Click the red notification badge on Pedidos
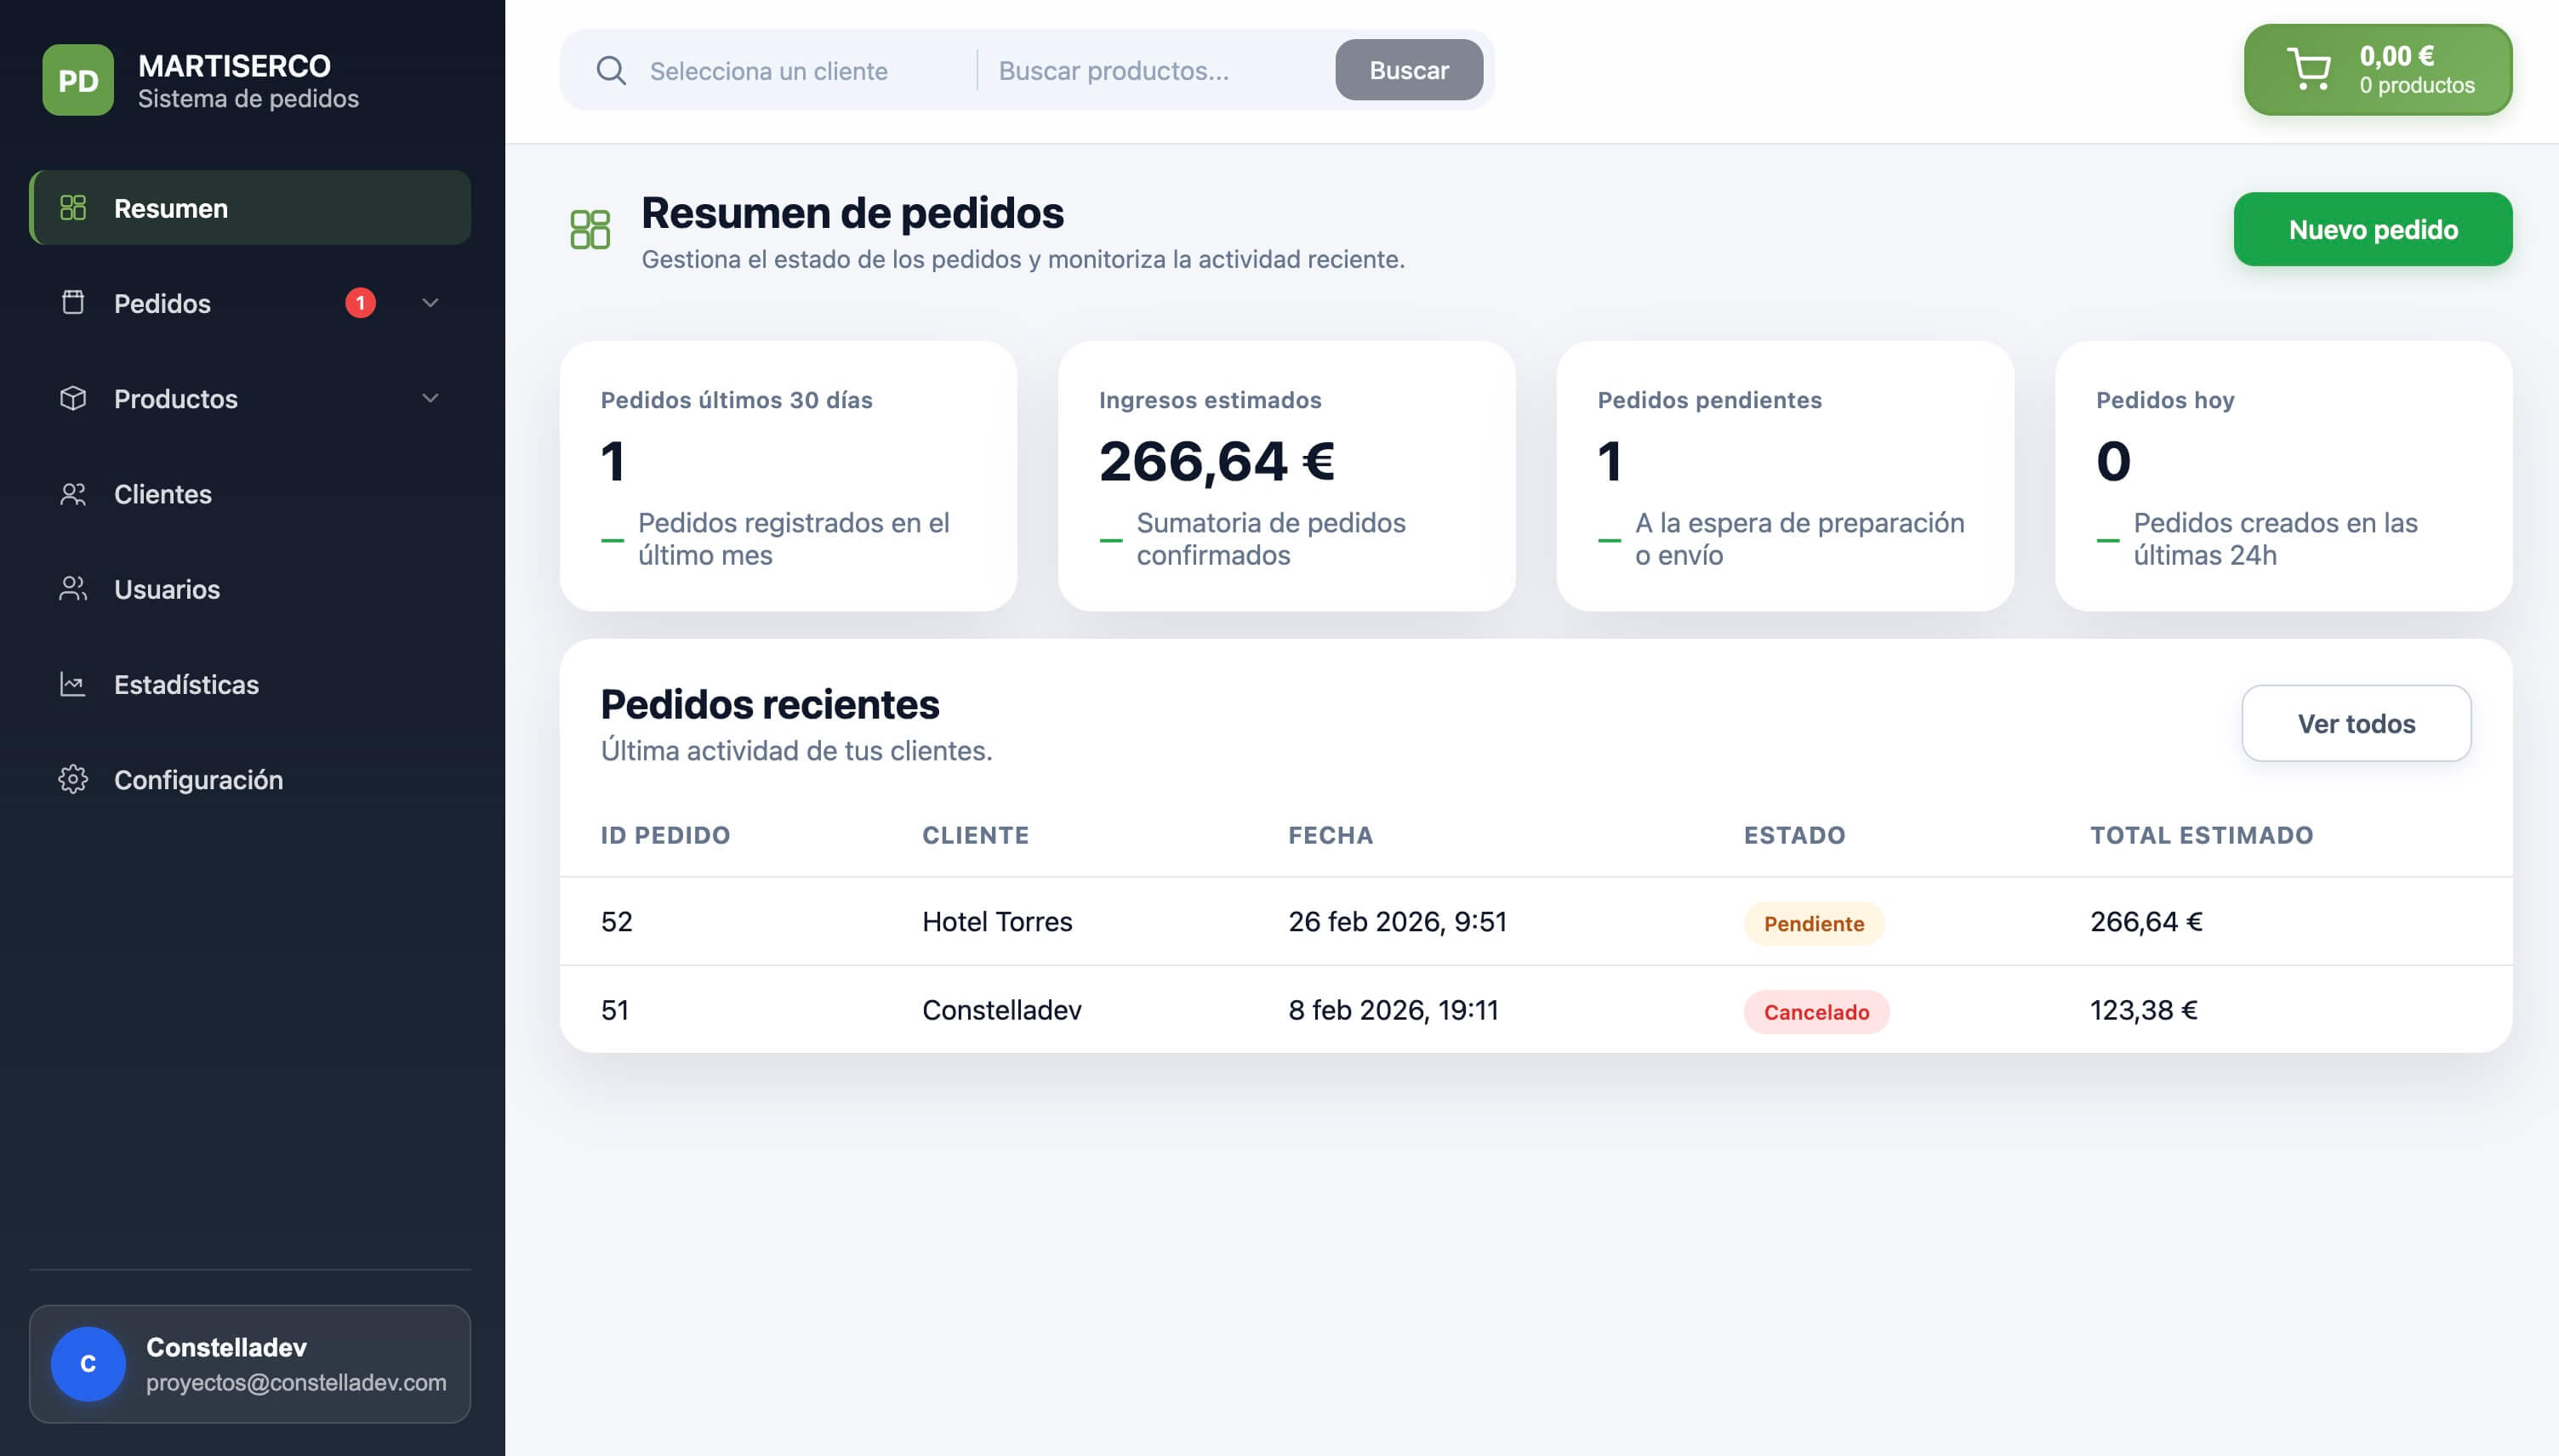The image size is (2559, 1456). [360, 302]
